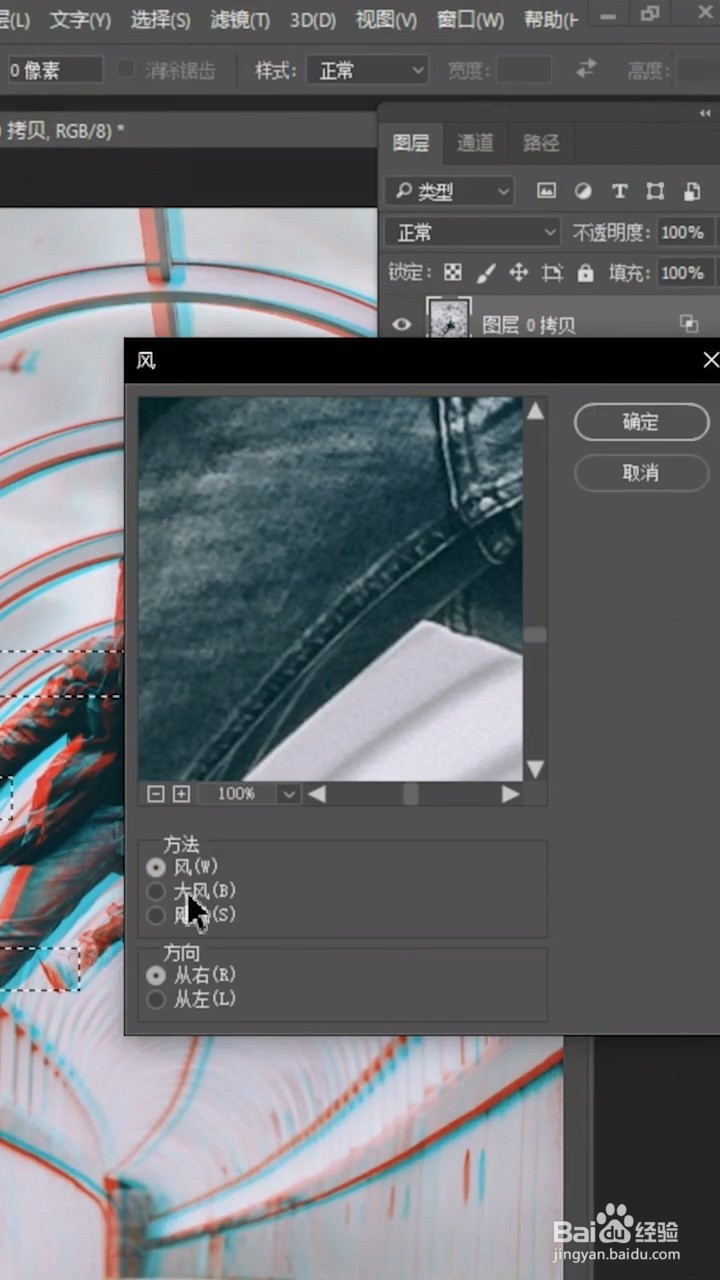Zoom in preview with plus icon
Viewport: 720px width, 1280px height.
tap(181, 793)
